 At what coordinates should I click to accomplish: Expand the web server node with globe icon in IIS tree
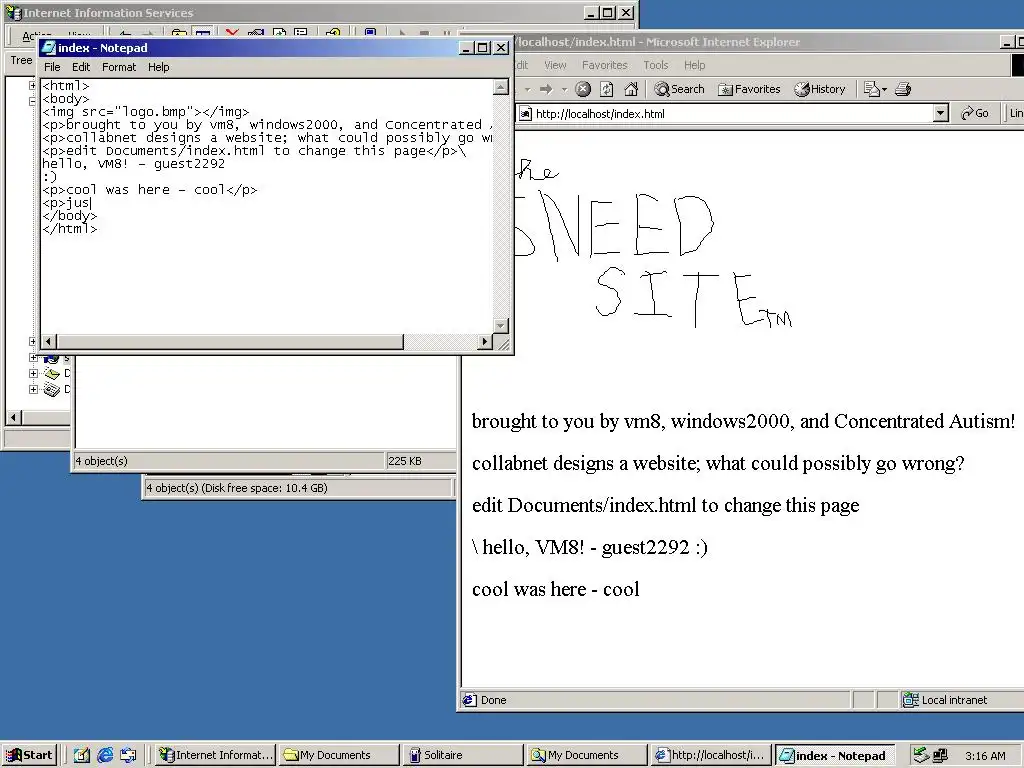[33, 357]
